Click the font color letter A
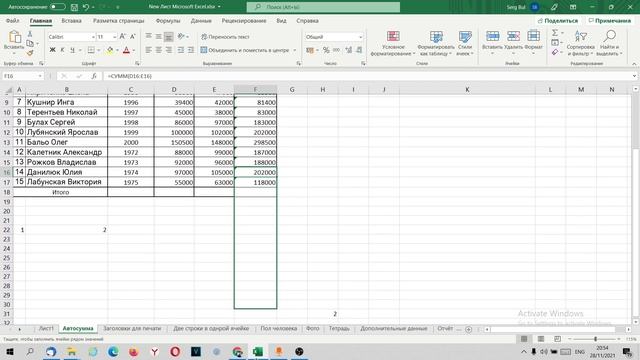 126,50
